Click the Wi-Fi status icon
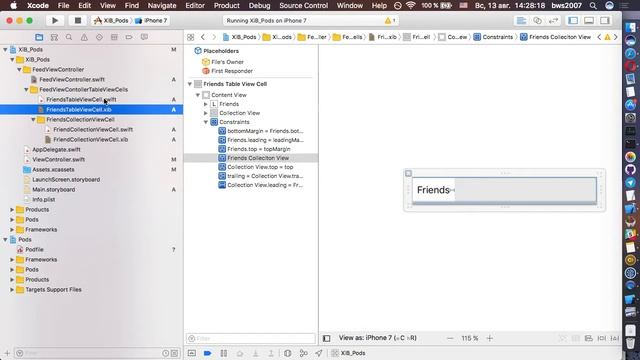640x360 pixels. 411,6
